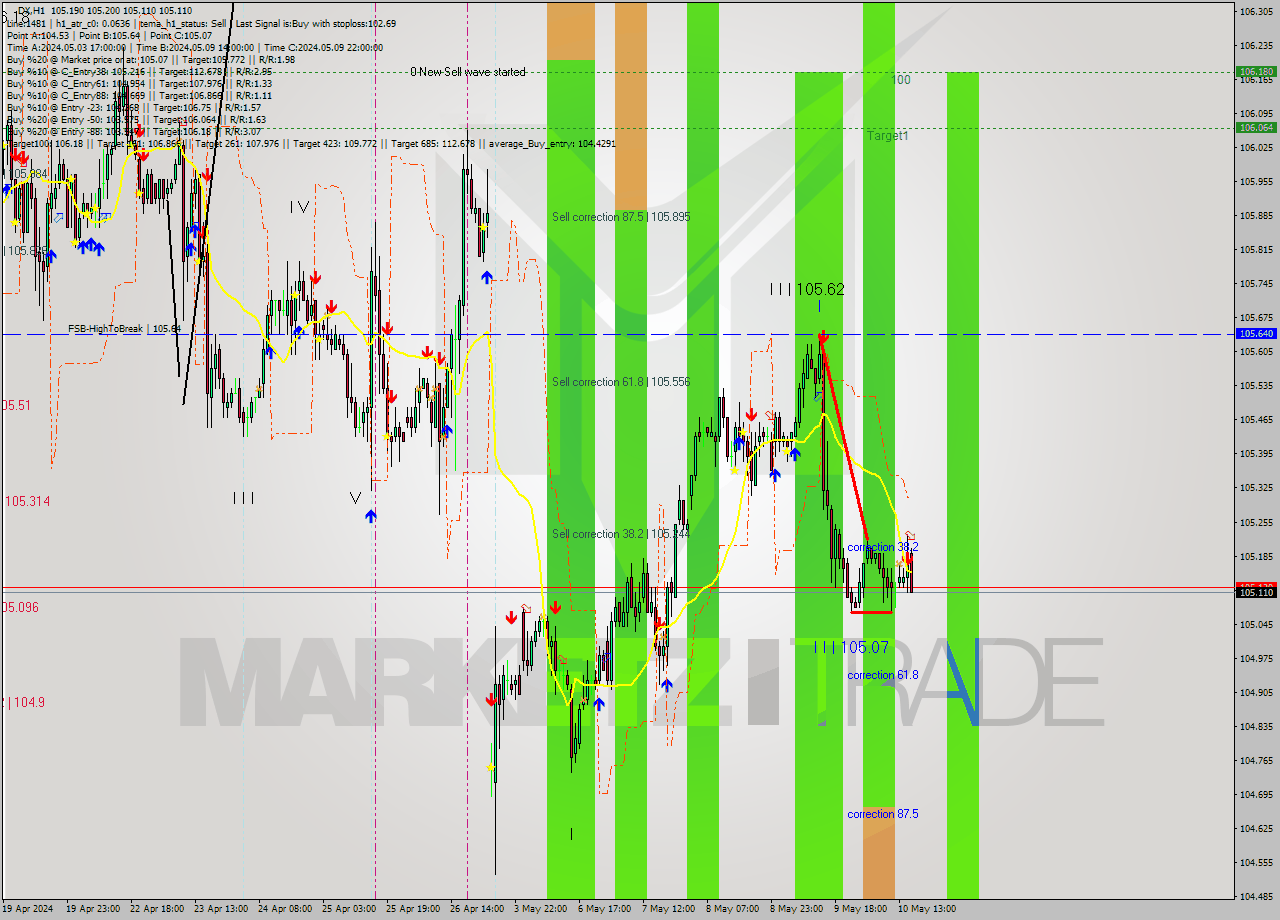Select the blue 'correction 87.5' label

click(x=883, y=814)
